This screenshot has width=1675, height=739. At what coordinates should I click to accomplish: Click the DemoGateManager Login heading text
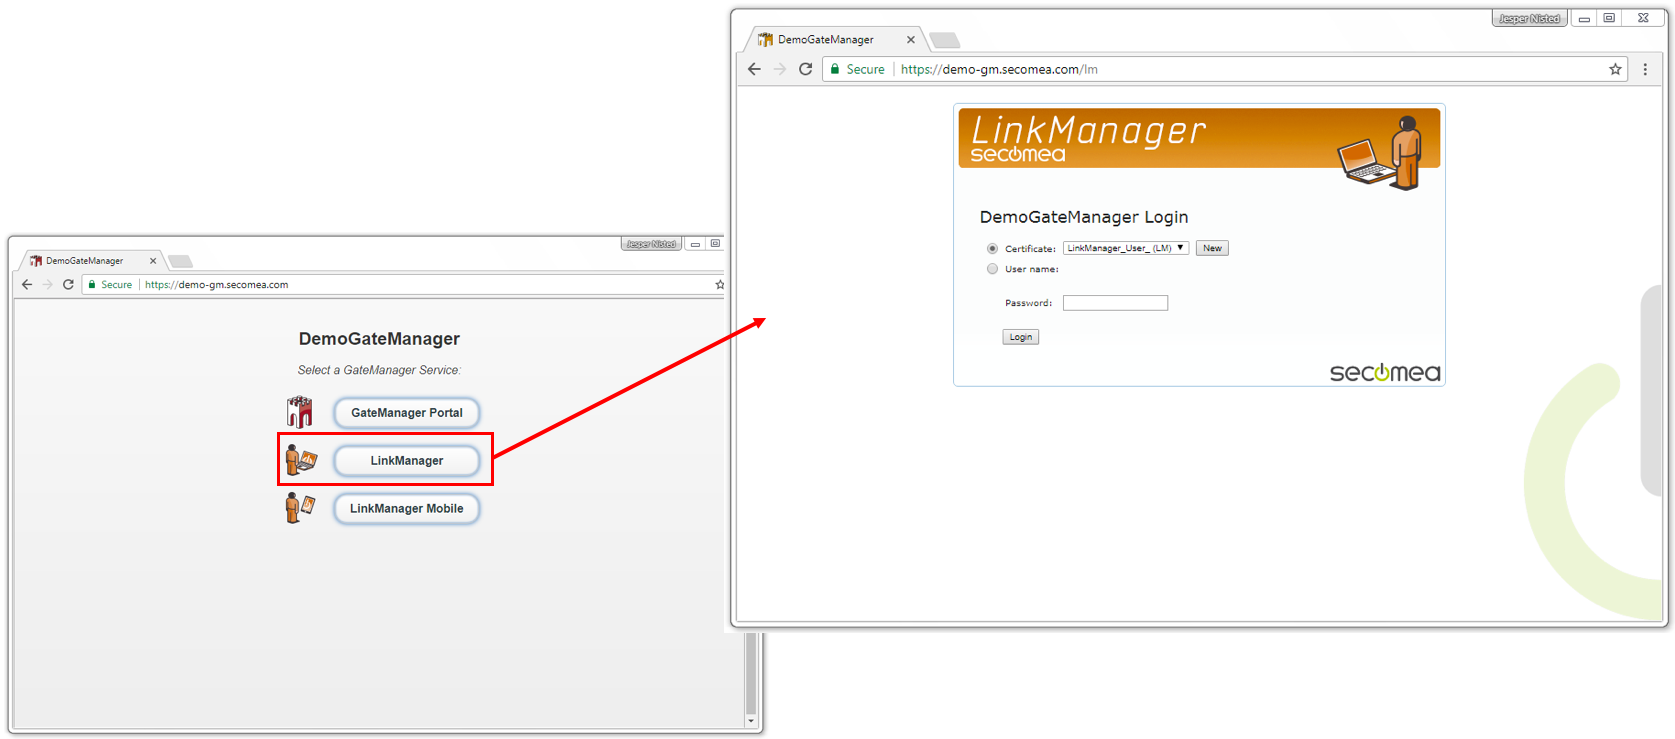pyautogui.click(x=1083, y=217)
